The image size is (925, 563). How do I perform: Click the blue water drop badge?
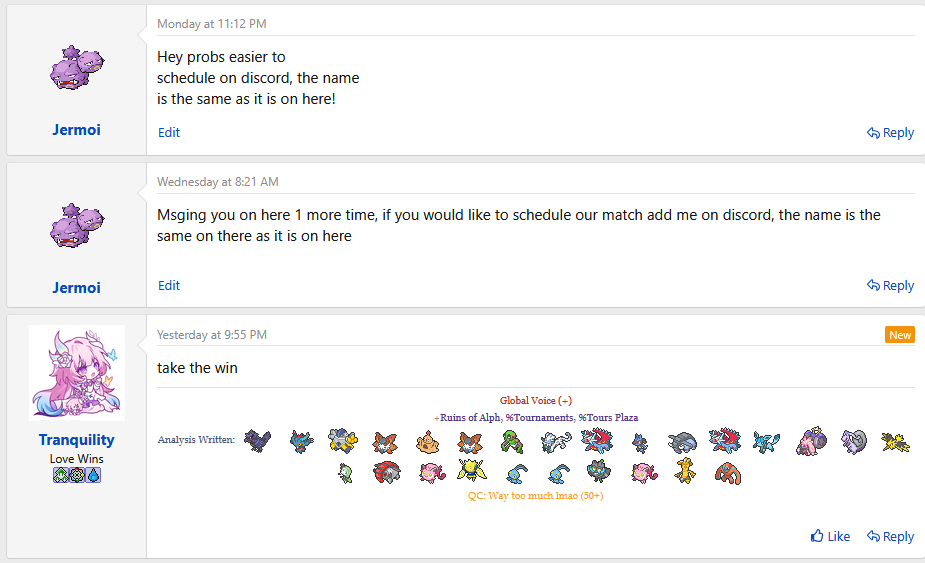[x=94, y=474]
